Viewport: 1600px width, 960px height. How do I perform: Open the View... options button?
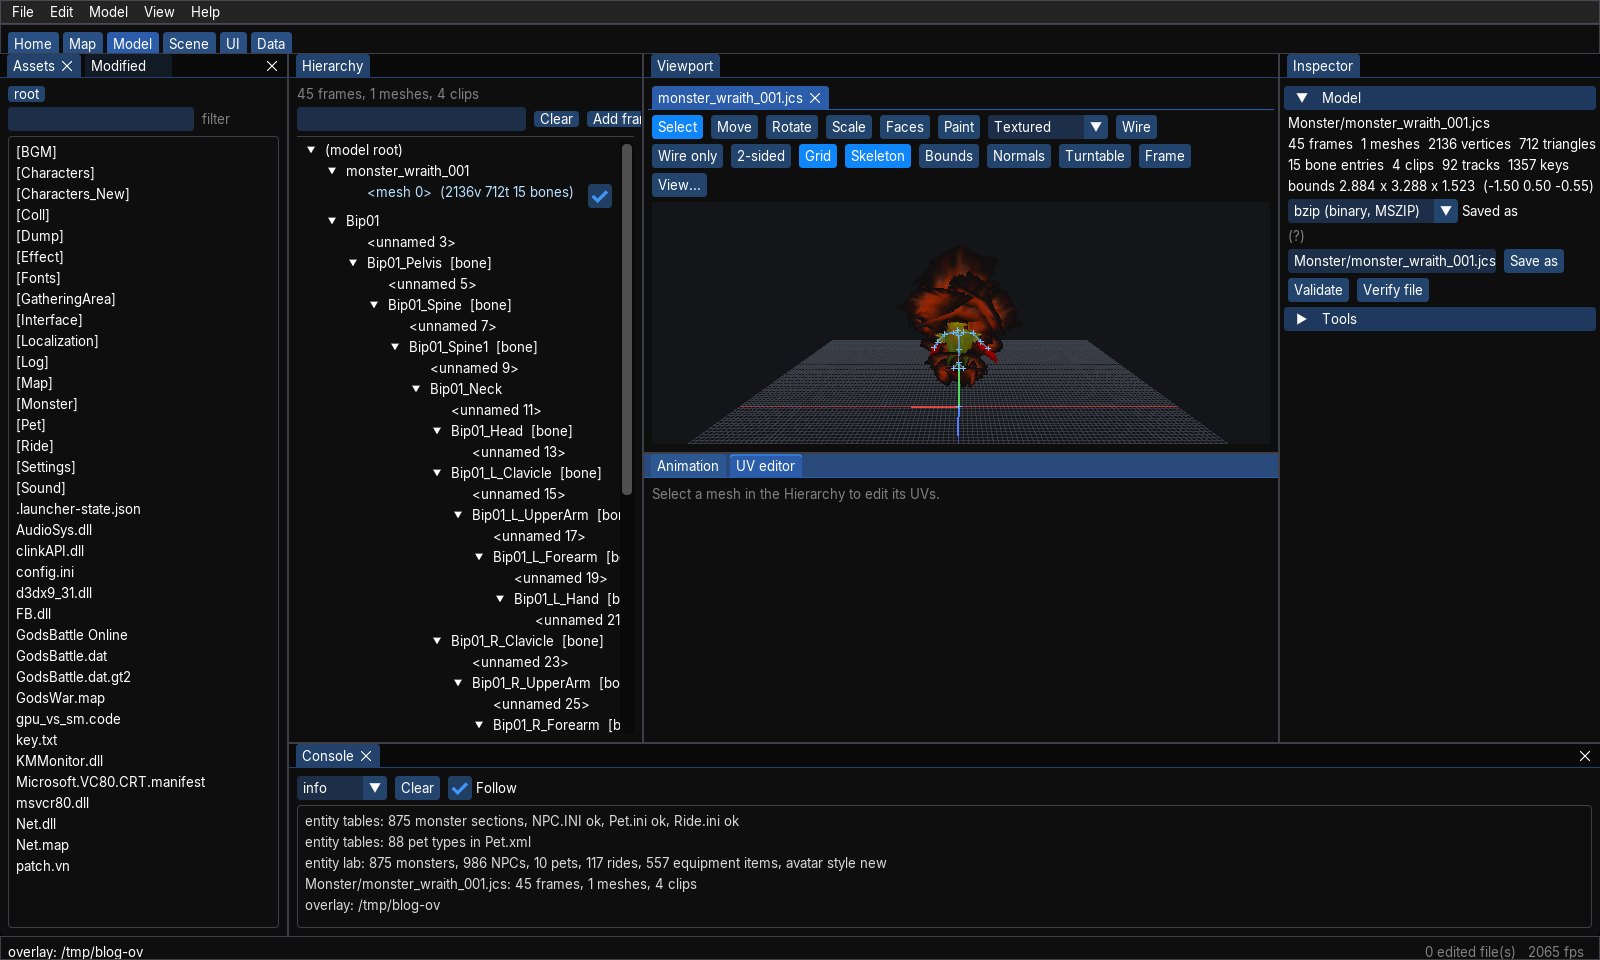click(679, 185)
